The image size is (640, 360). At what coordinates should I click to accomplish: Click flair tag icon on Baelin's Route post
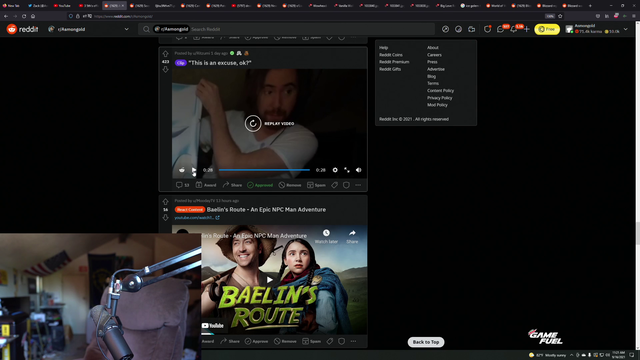330,341
